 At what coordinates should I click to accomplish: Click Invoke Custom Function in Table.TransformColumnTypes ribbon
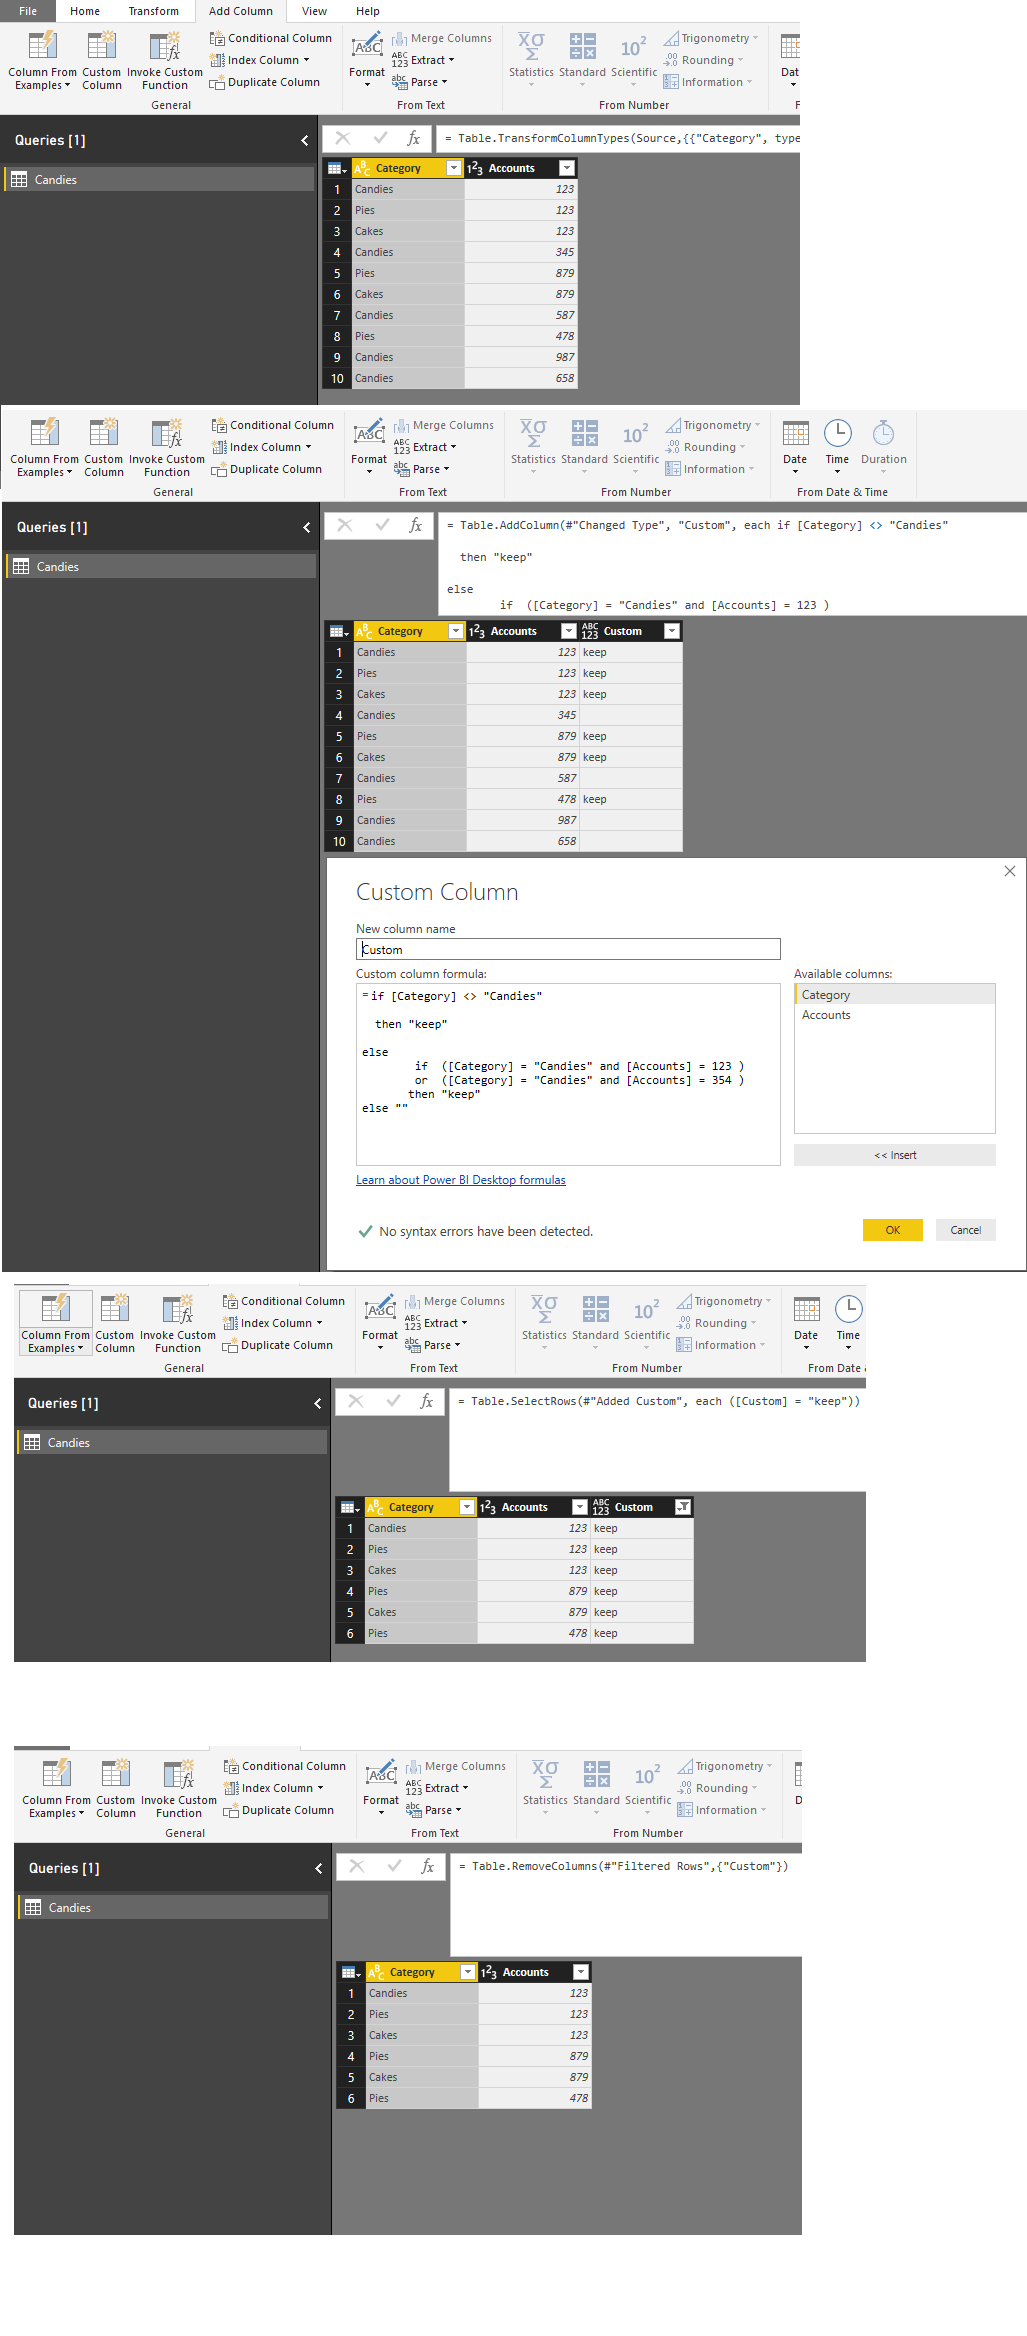164,61
